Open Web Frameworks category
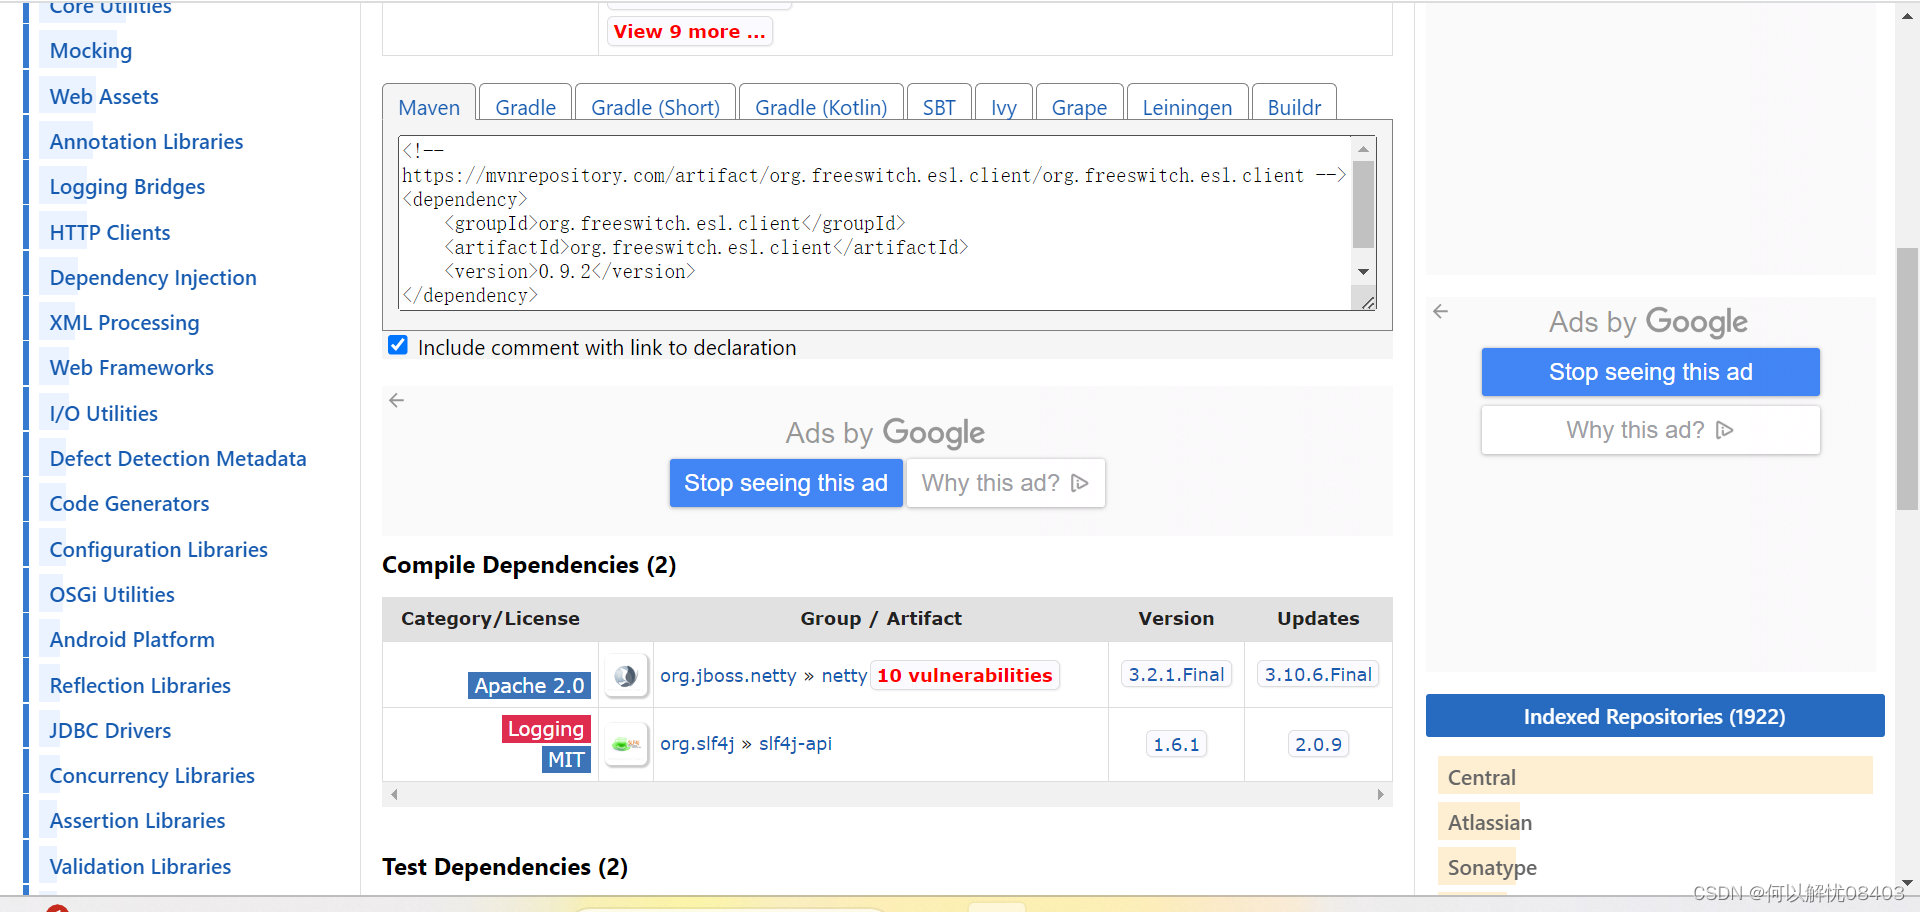This screenshot has width=1920, height=912. pos(132,368)
